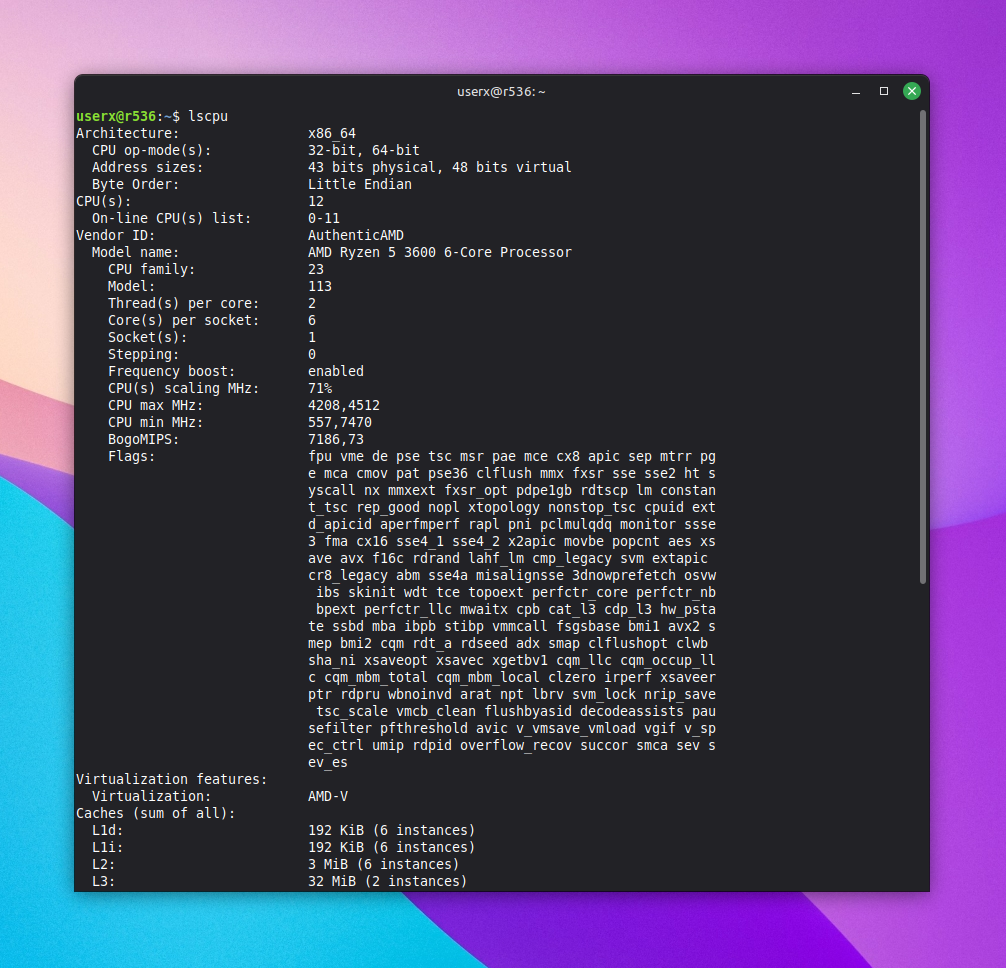Click the 'Frequency boost:' label
This screenshot has height=968, width=1006.
pyautogui.click(x=171, y=371)
